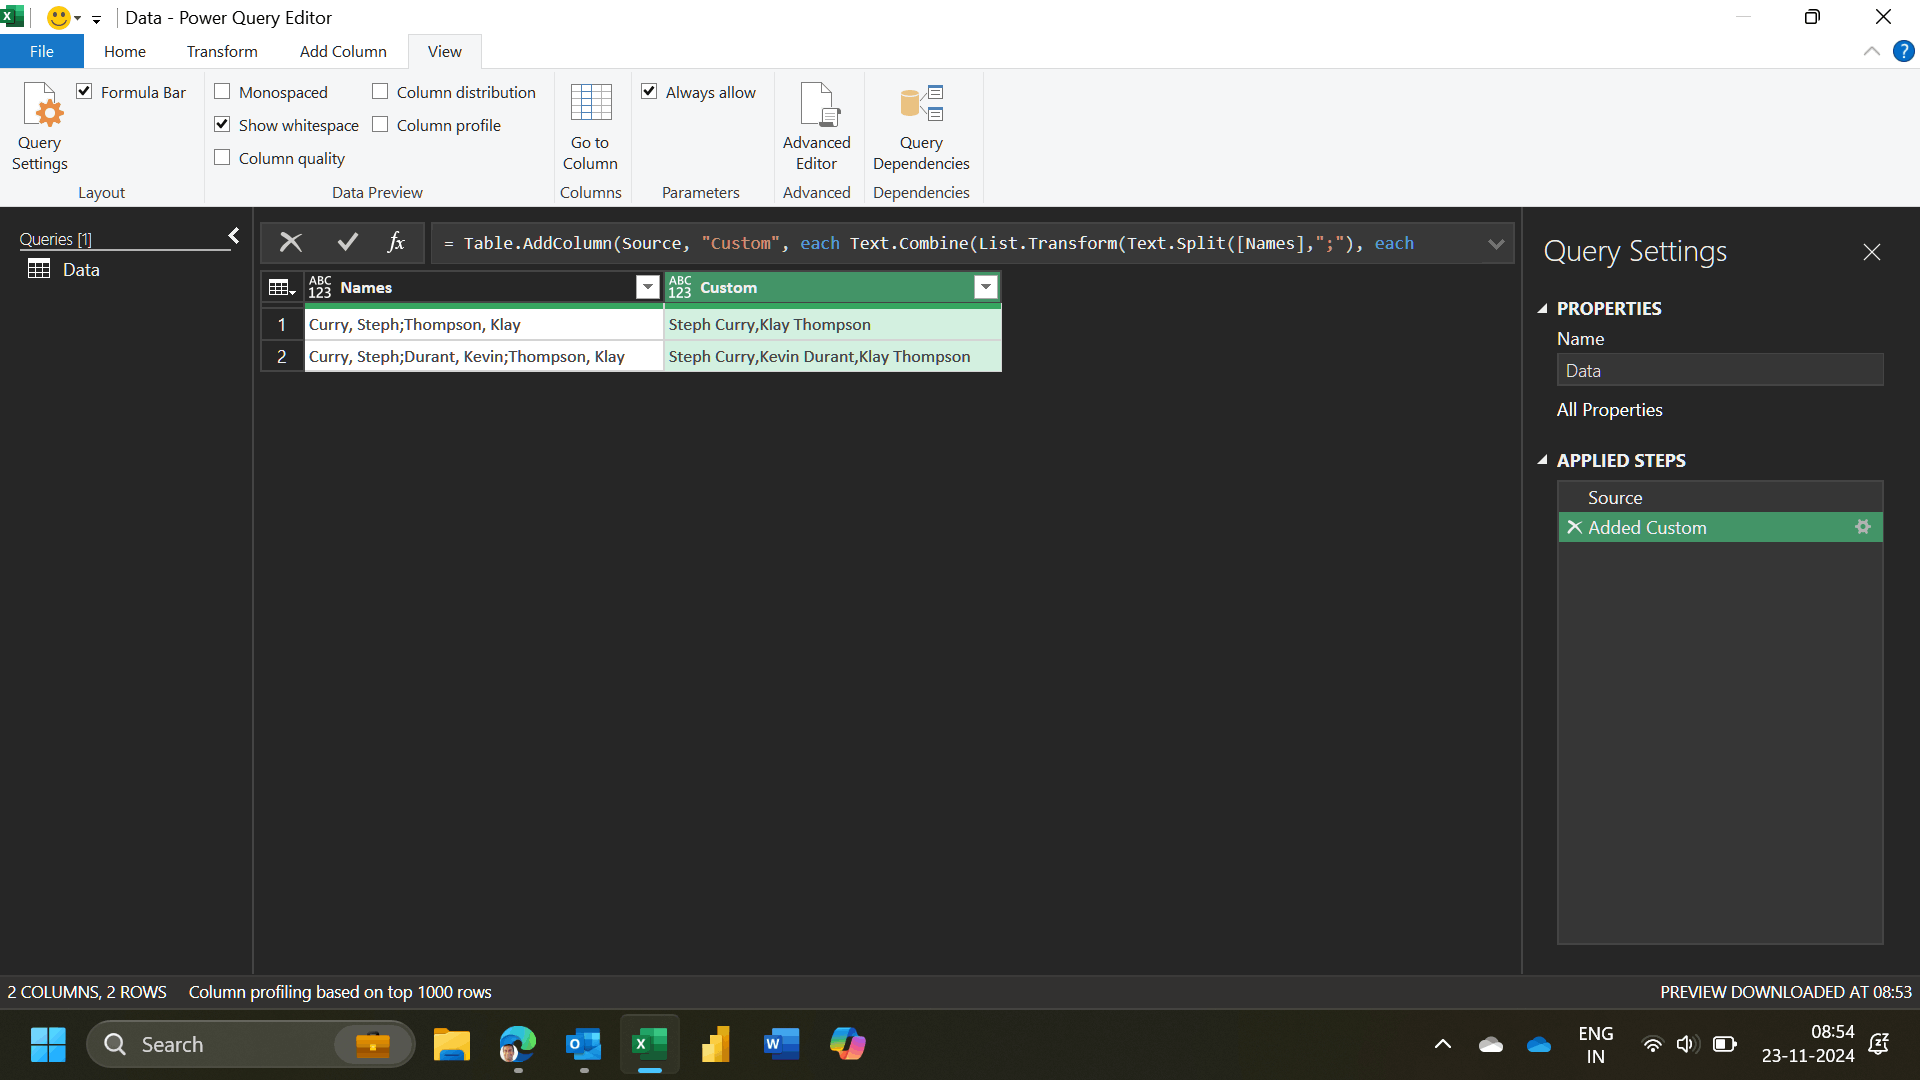This screenshot has height=1080, width=1920.
Task: Open Power Query help icon
Action: pyautogui.click(x=1903, y=51)
